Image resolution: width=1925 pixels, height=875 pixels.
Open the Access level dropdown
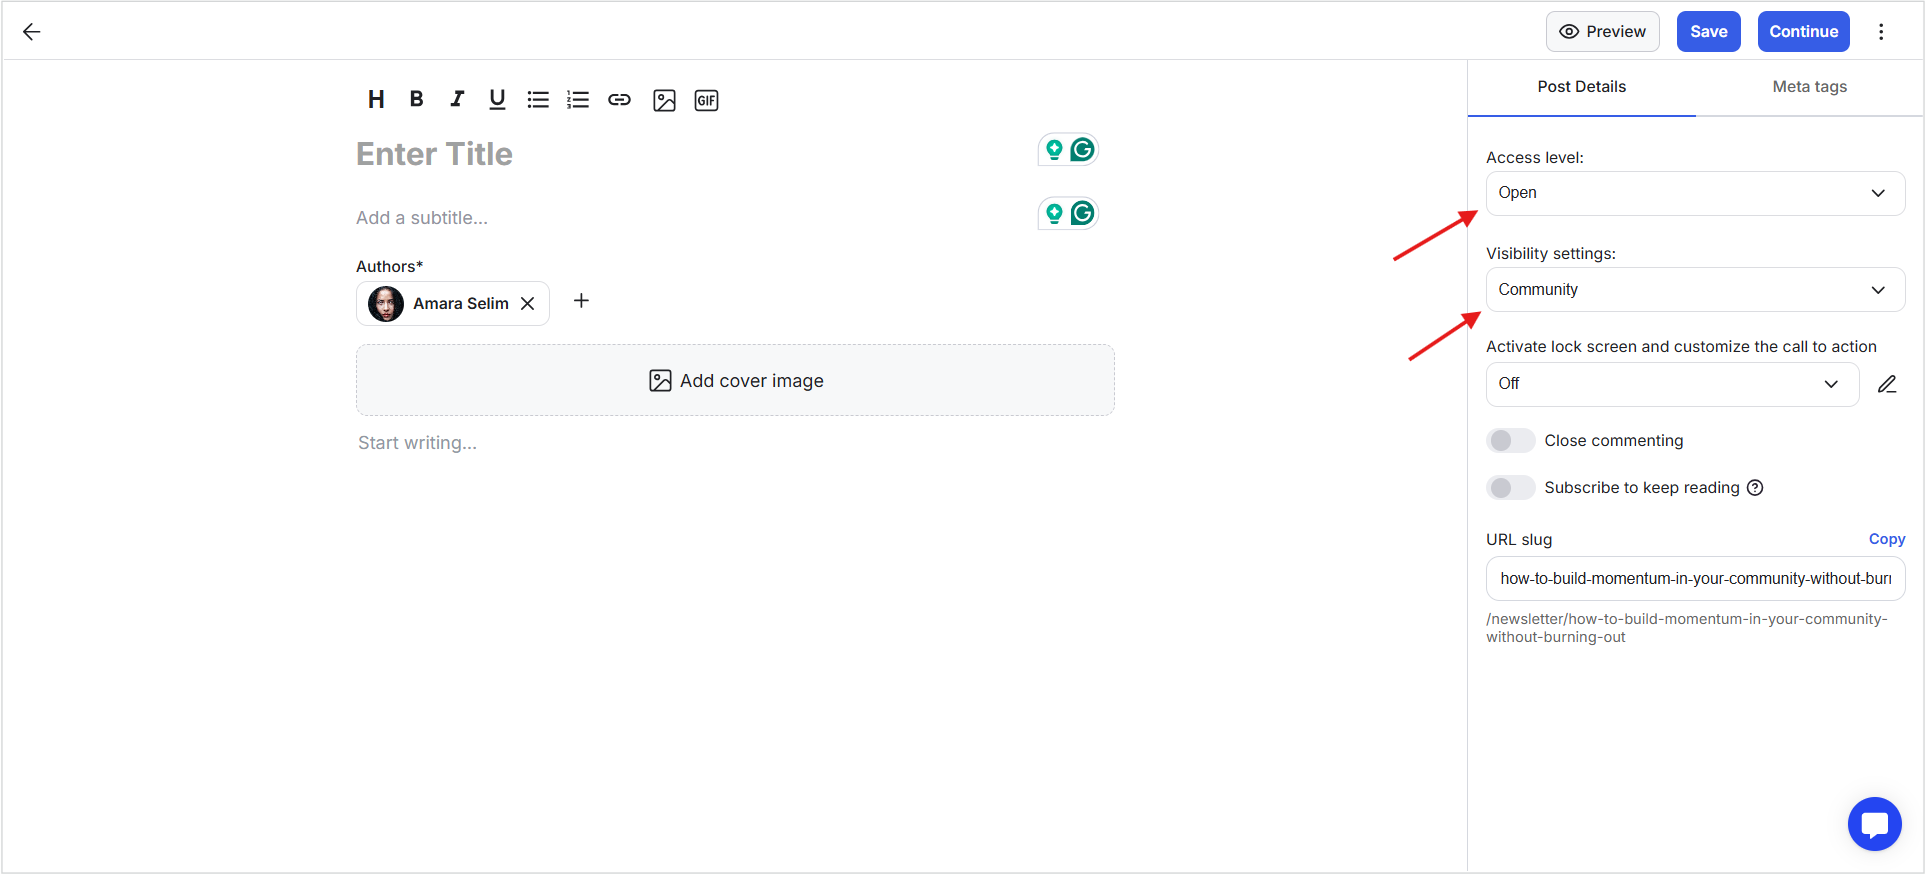pos(1695,193)
